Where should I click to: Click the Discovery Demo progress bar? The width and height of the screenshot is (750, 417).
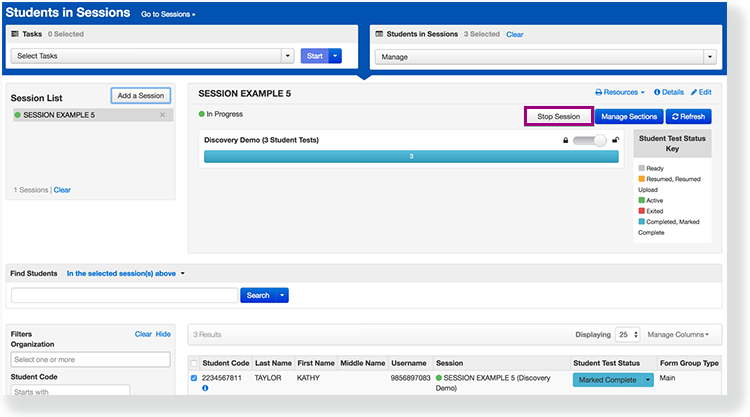(411, 157)
